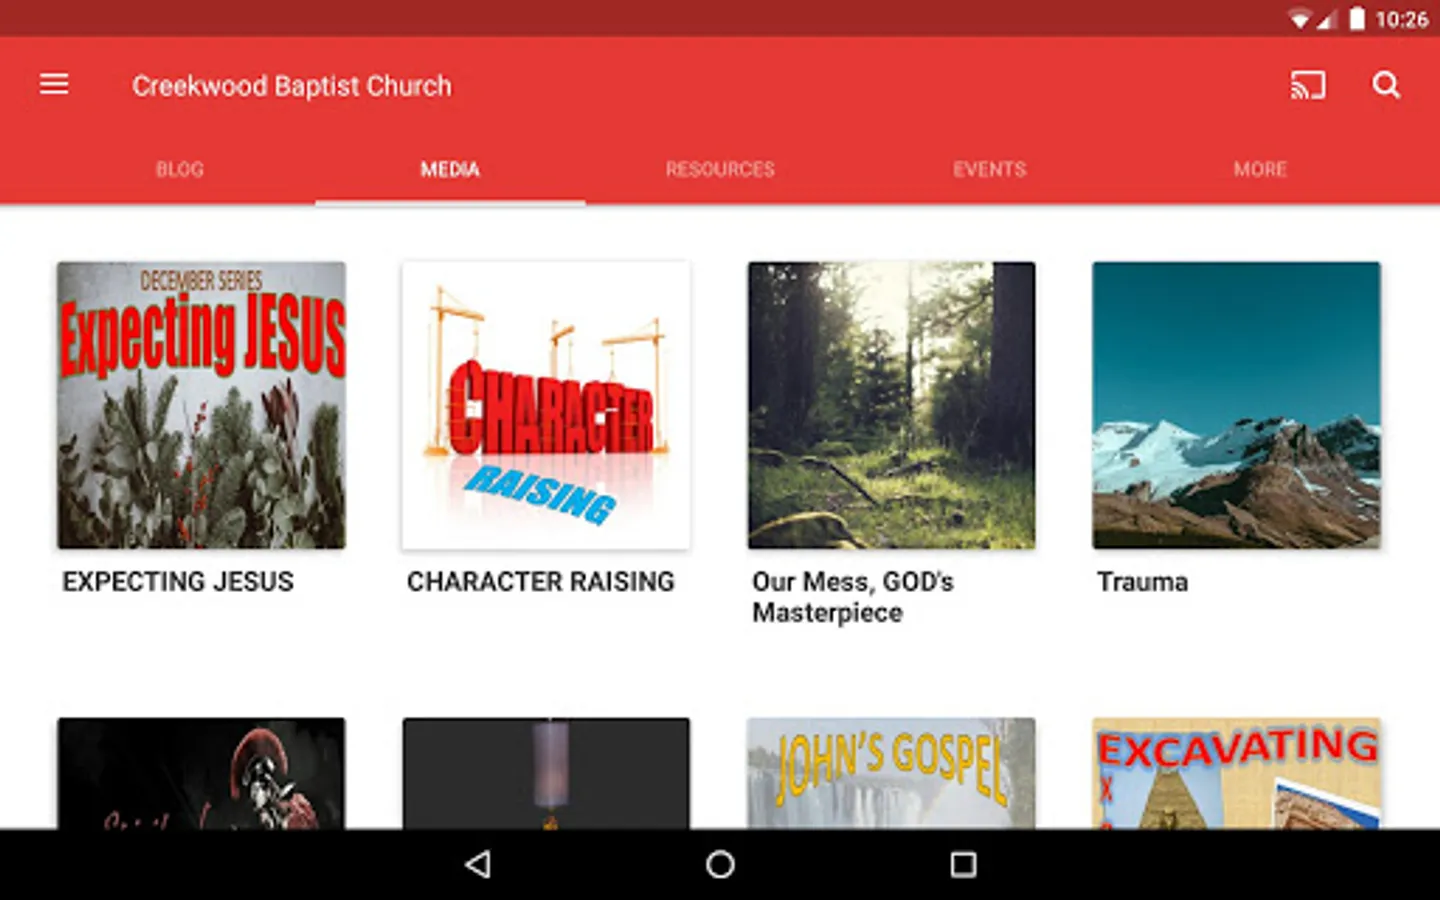Open the Character Raising crane artwork

(x=546, y=405)
